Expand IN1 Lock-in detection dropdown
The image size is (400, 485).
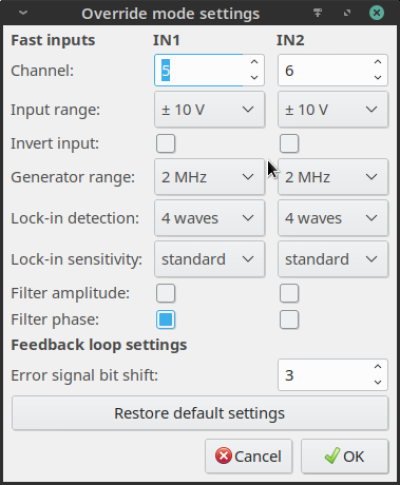[210, 218]
